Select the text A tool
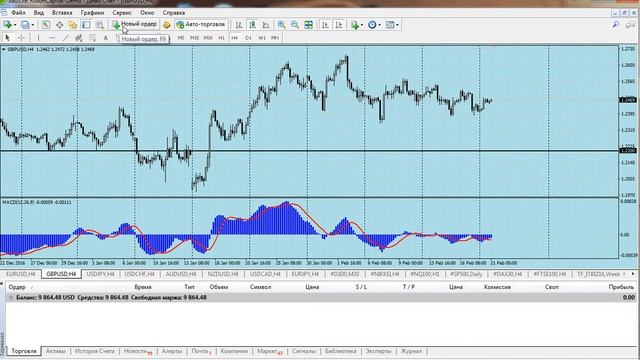The width and height of the screenshot is (640, 360). pos(106,38)
